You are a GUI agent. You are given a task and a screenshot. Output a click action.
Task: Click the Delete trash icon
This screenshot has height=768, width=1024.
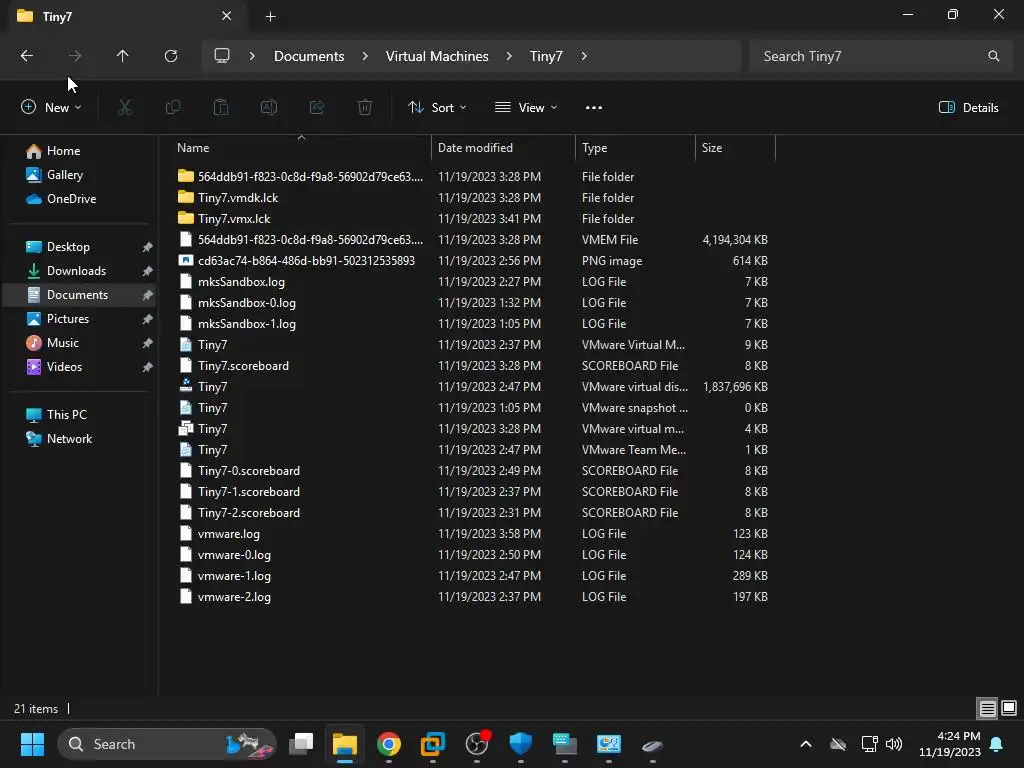tap(365, 107)
